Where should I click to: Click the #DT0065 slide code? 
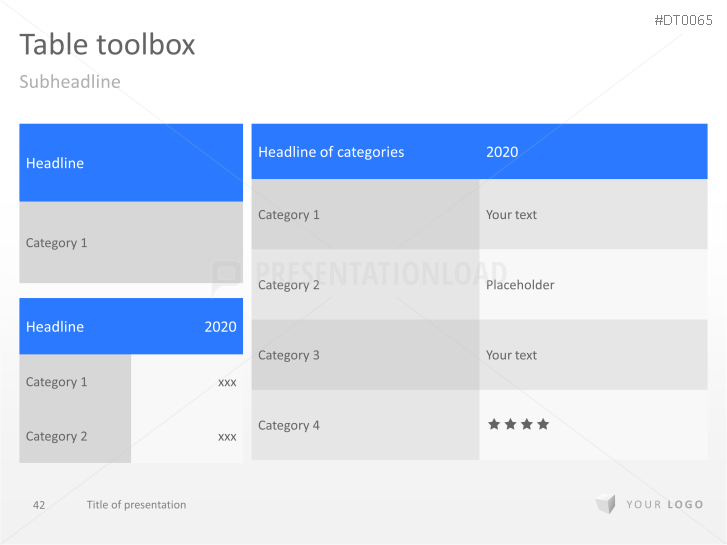click(683, 21)
